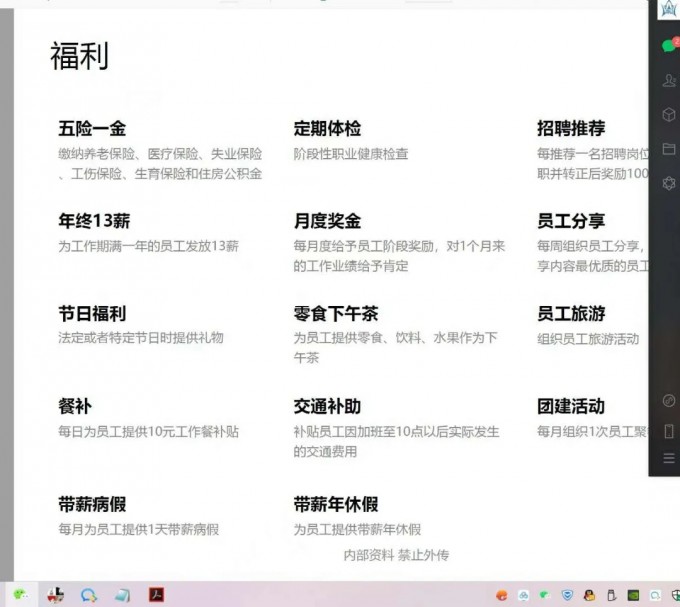The image size is (680, 607).
Task: Click orange tray icon
Action: tap(502, 595)
